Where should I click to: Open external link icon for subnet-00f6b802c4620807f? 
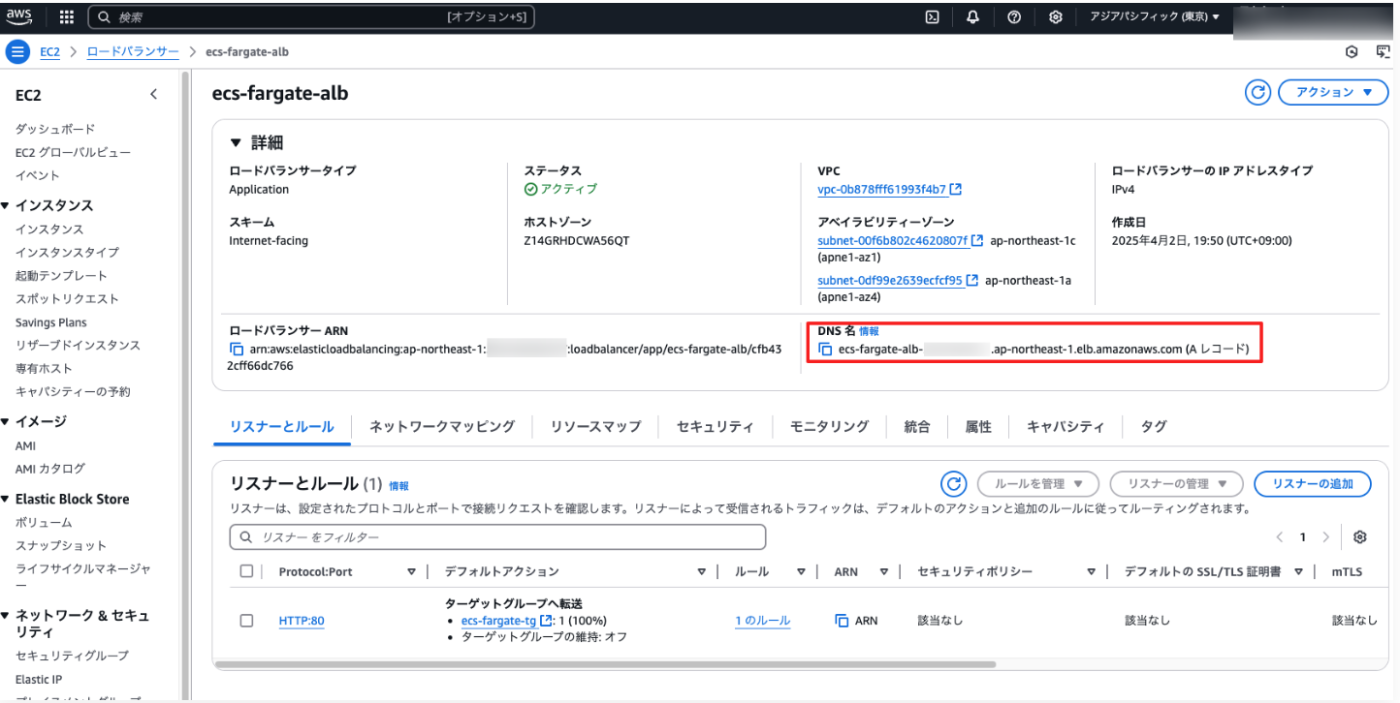977,241
